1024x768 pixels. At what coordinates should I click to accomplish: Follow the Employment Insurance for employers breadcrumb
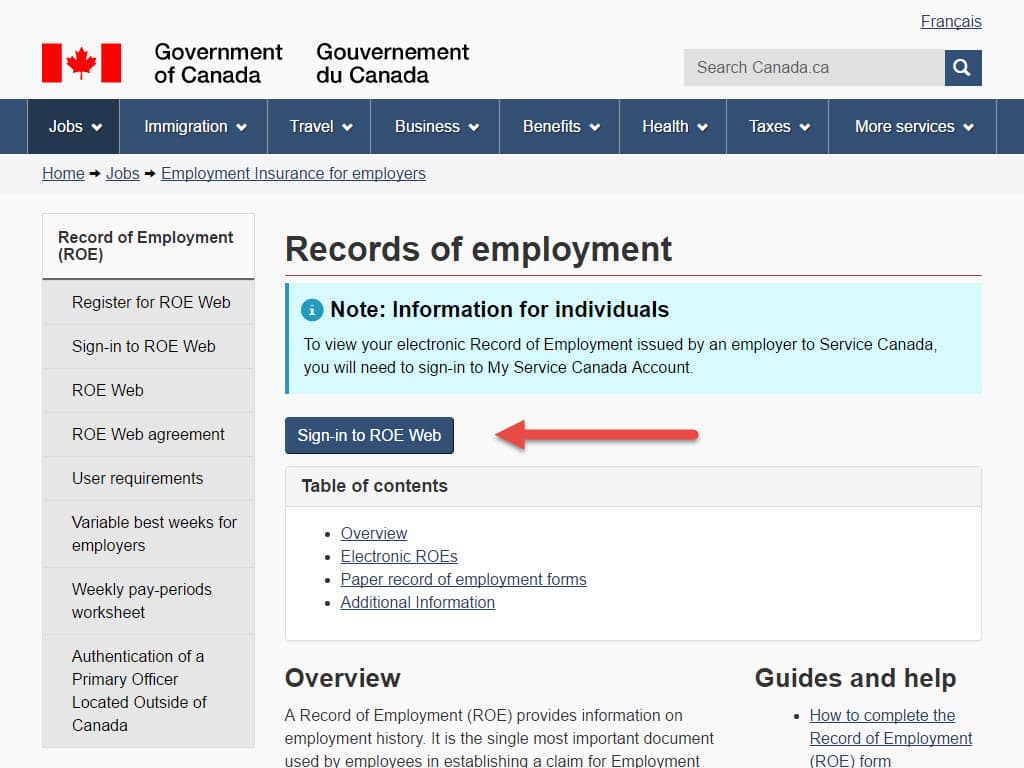click(x=293, y=173)
